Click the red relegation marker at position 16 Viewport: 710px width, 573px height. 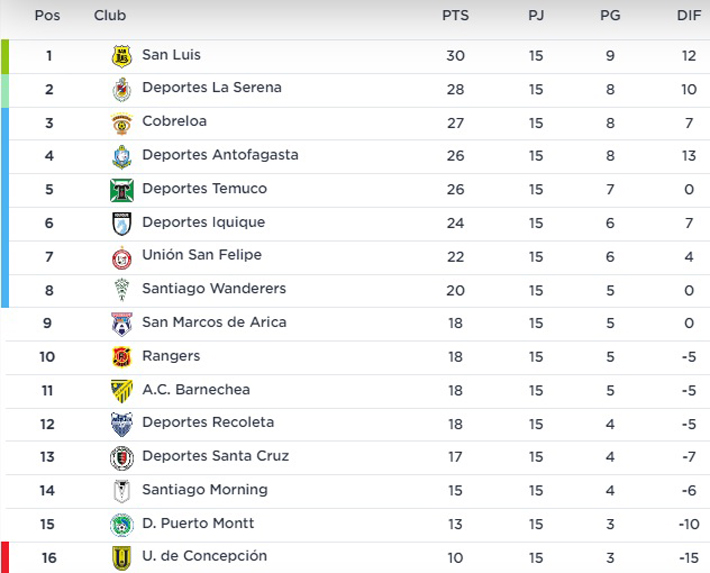tap(4, 557)
